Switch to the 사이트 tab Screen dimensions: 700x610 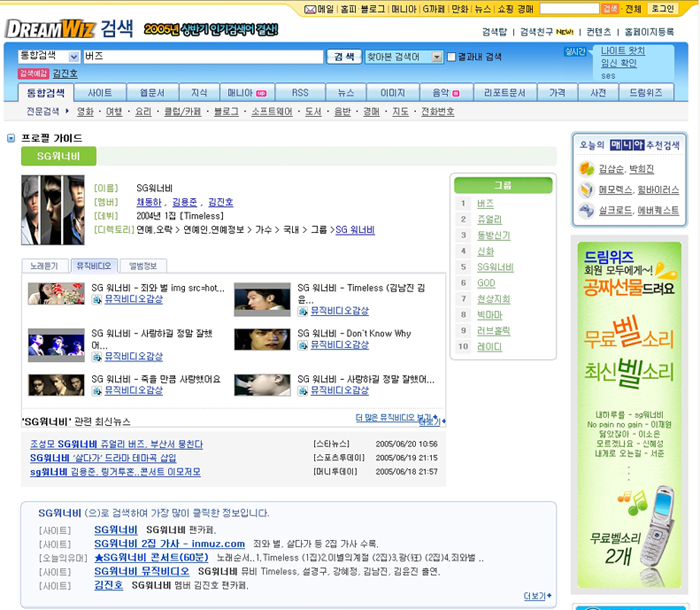point(100,93)
